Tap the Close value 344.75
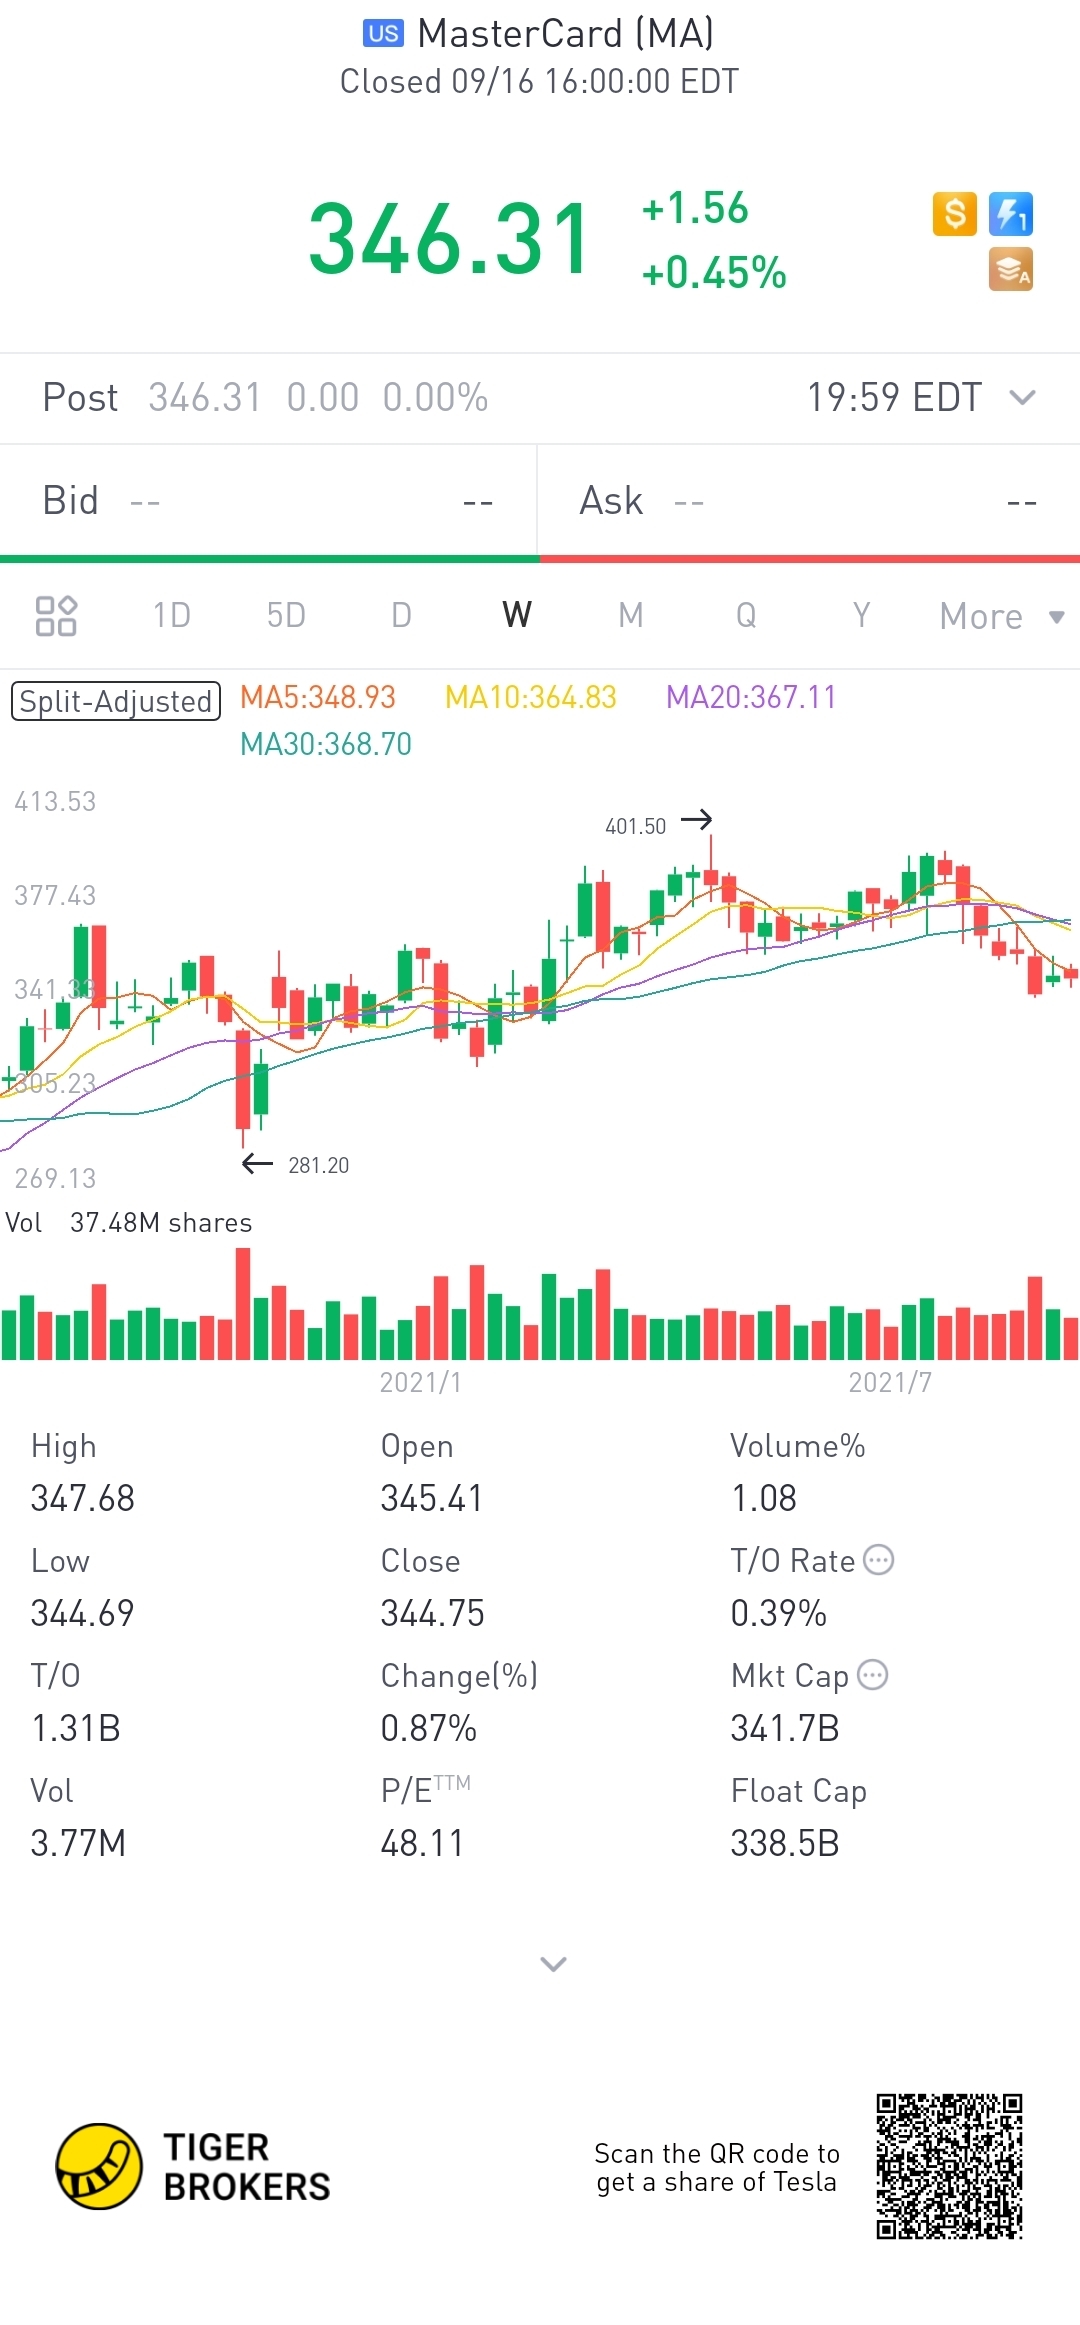The image size is (1080, 2325). [x=432, y=1613]
